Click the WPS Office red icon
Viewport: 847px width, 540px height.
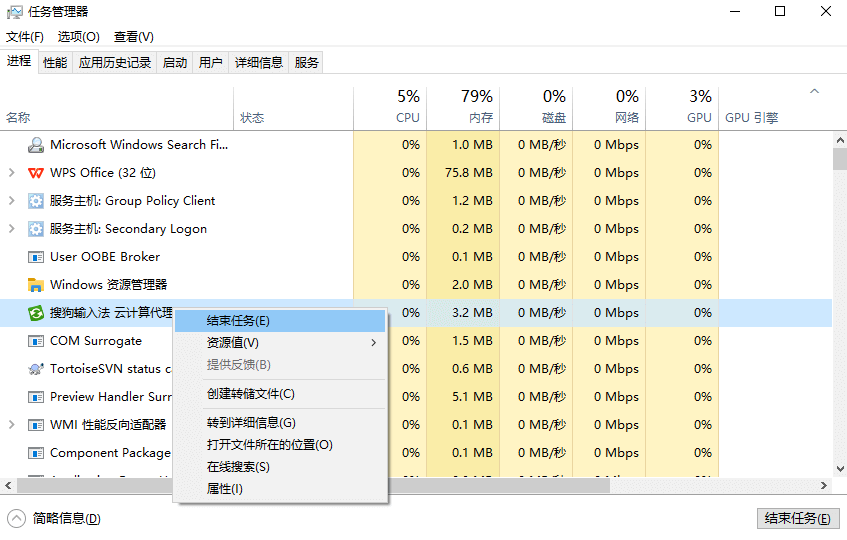pos(36,173)
